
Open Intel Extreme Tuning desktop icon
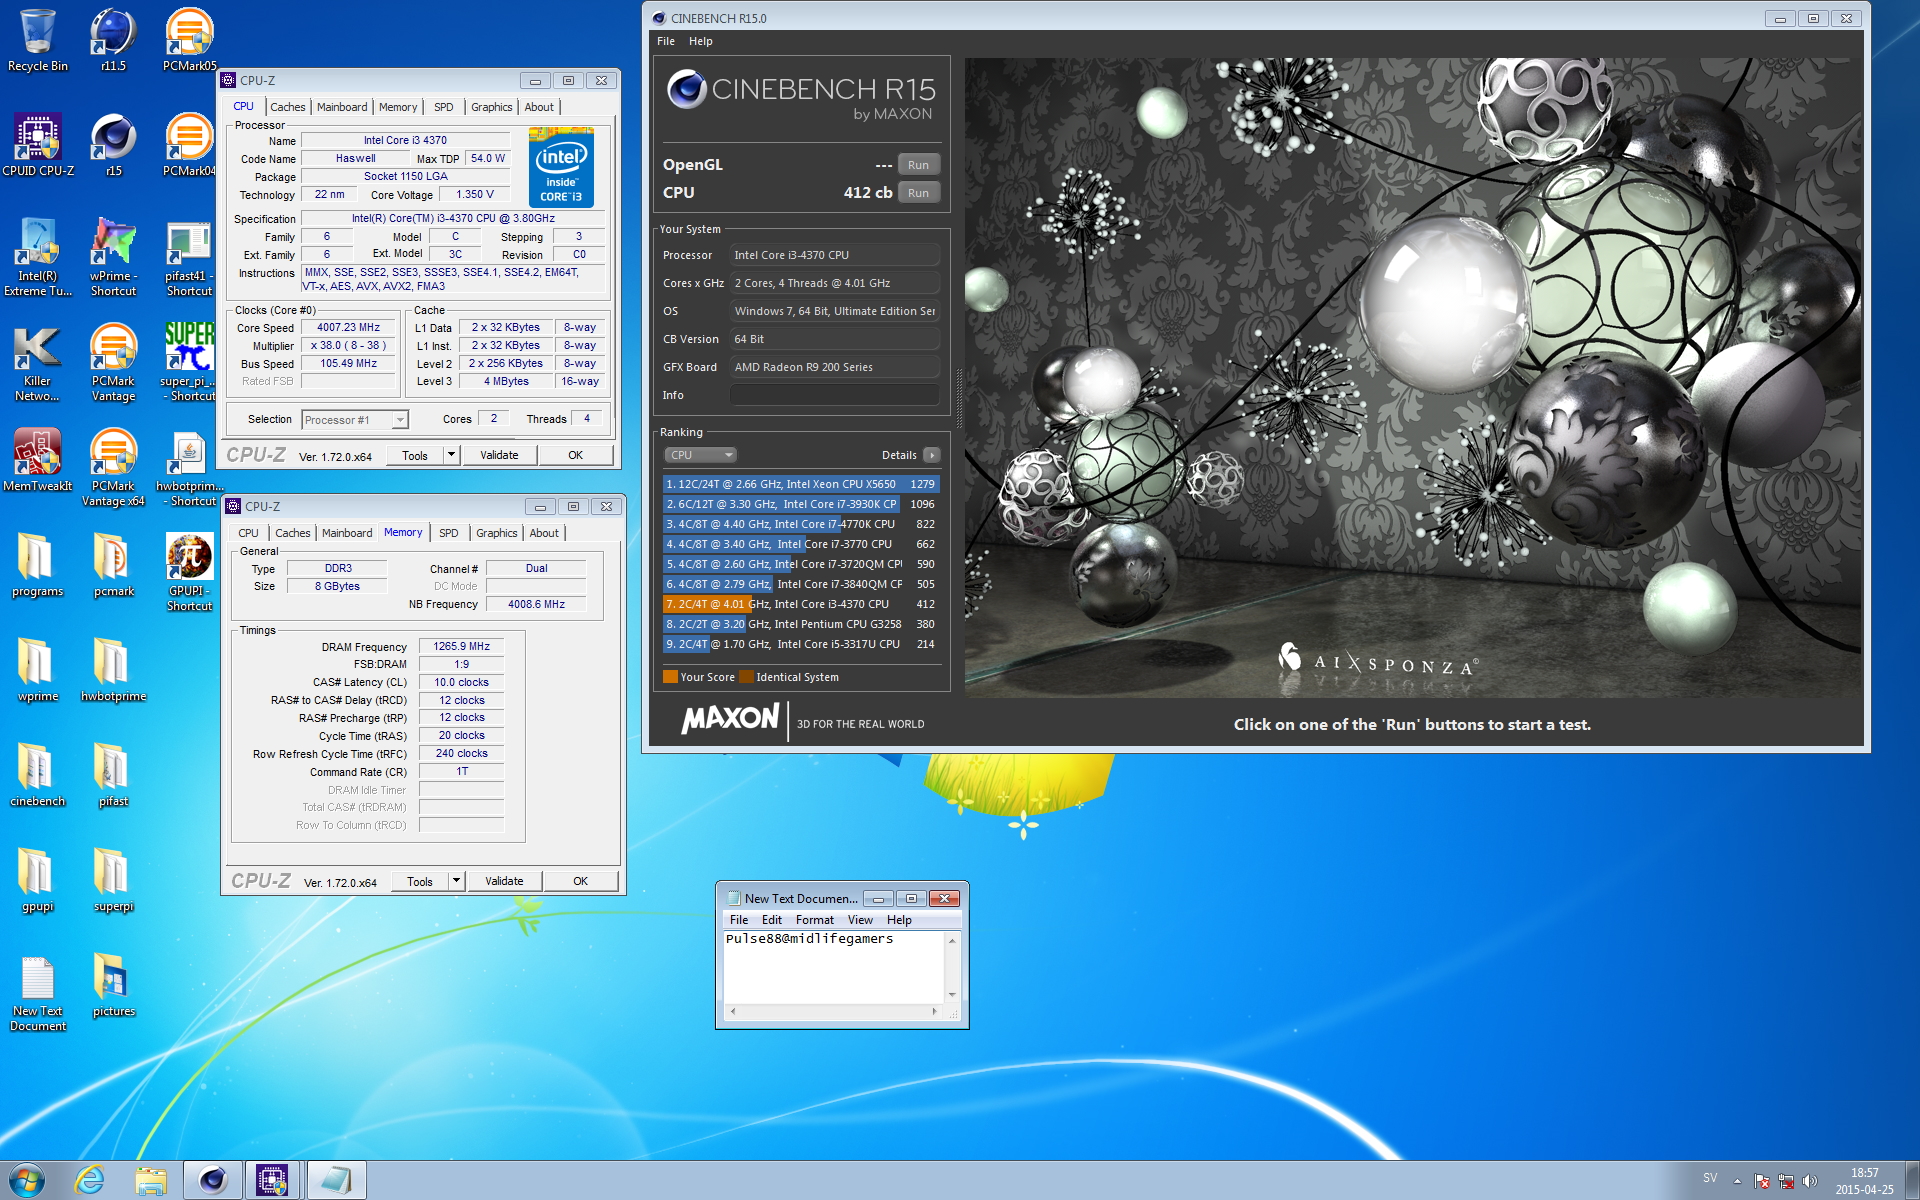point(38,258)
